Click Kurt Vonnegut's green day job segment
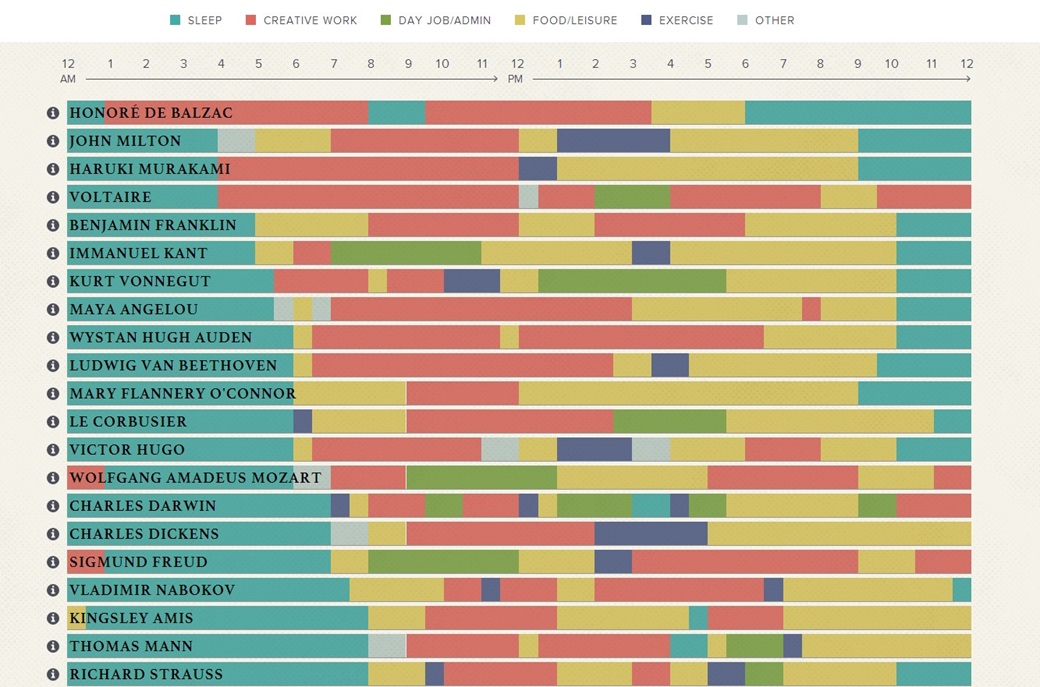This screenshot has height=687, width=1040. tap(632, 281)
